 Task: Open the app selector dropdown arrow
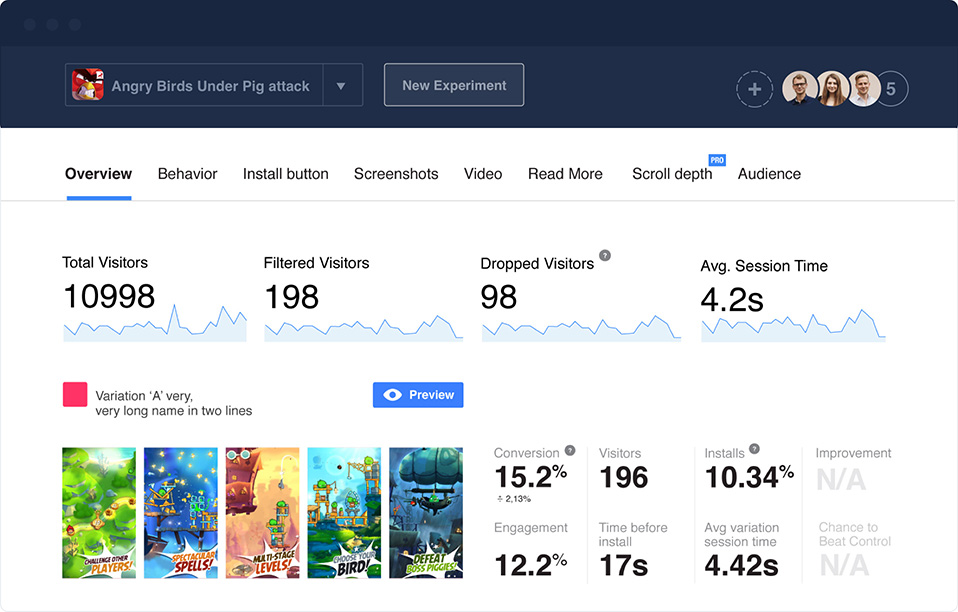coord(342,86)
